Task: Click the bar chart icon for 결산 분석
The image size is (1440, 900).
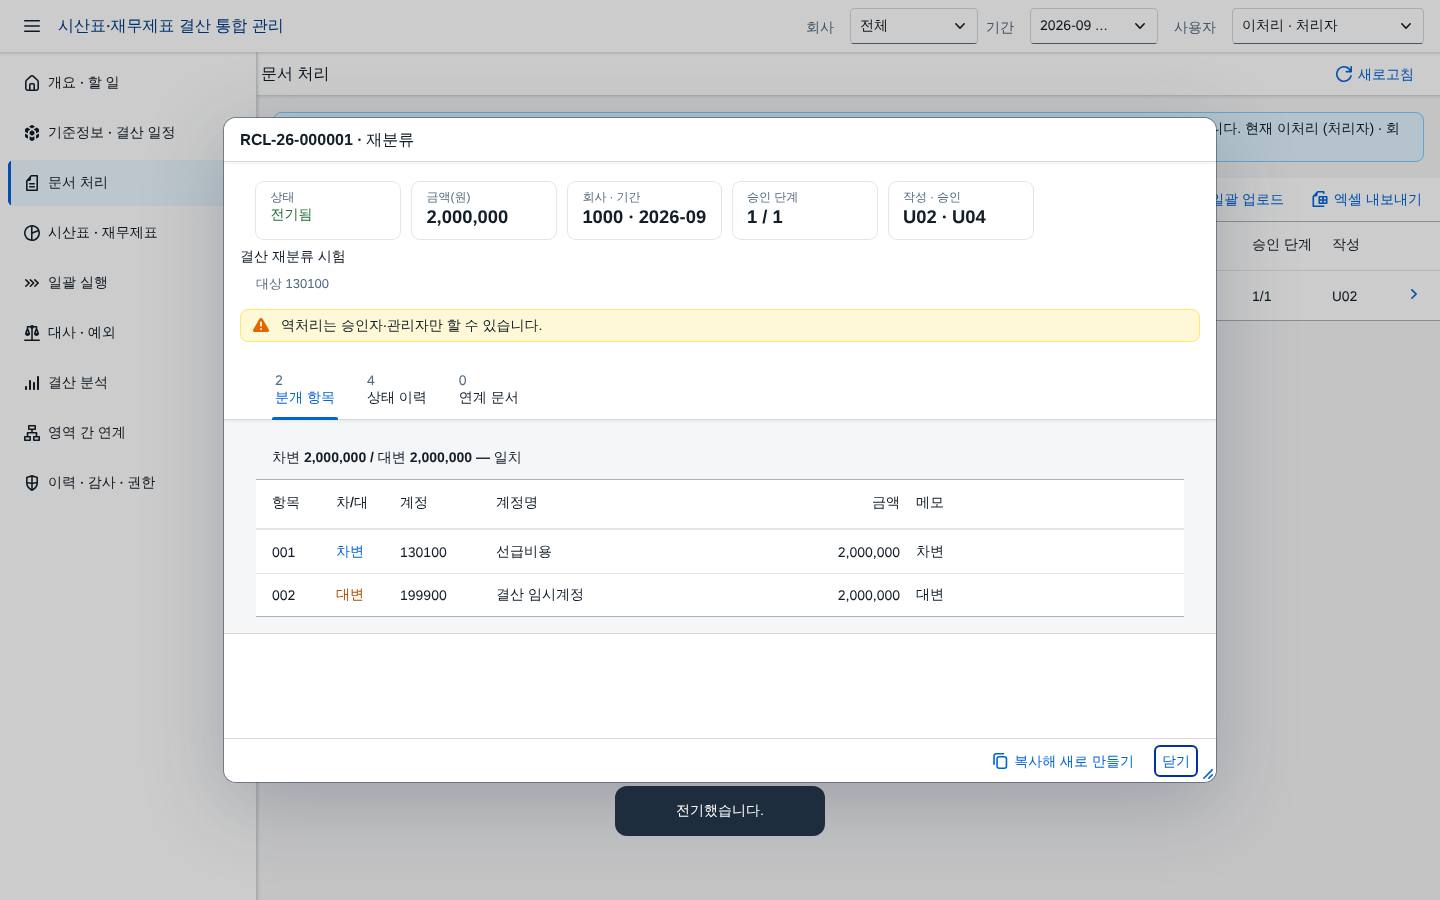Action: [x=32, y=383]
